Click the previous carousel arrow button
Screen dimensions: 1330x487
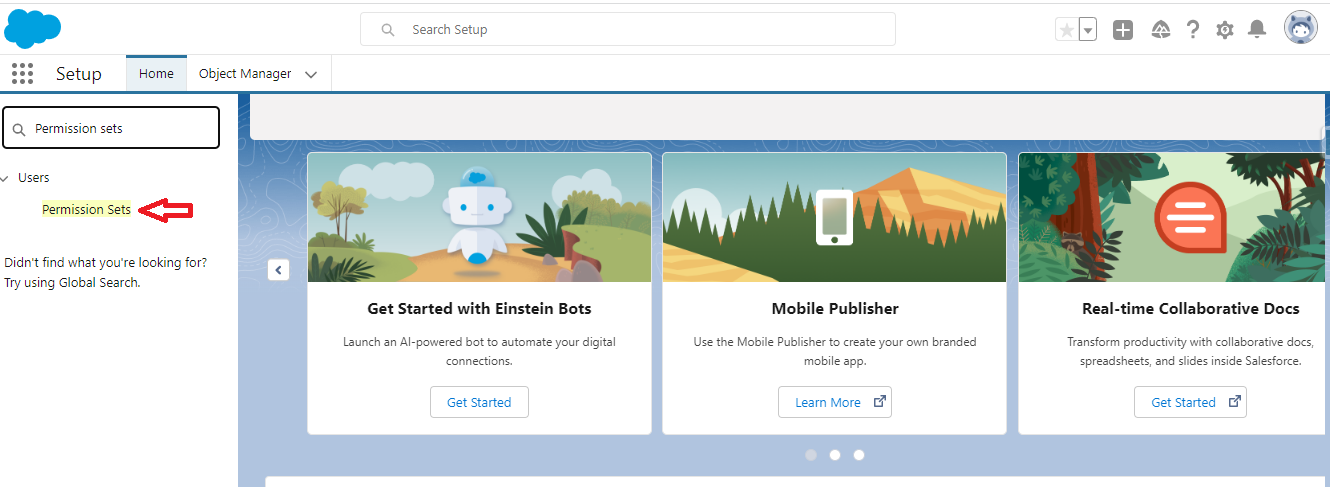point(278,269)
